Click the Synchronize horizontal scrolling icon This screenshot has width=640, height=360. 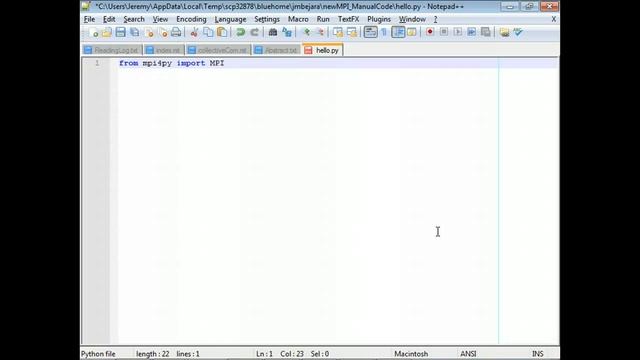[351, 32]
